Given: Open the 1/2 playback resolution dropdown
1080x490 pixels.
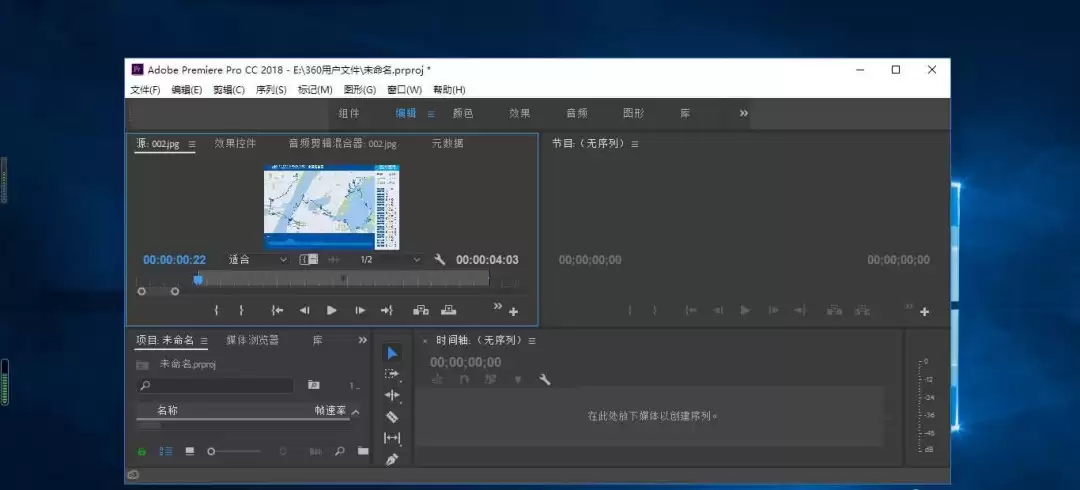Looking at the screenshot, I should [x=390, y=260].
